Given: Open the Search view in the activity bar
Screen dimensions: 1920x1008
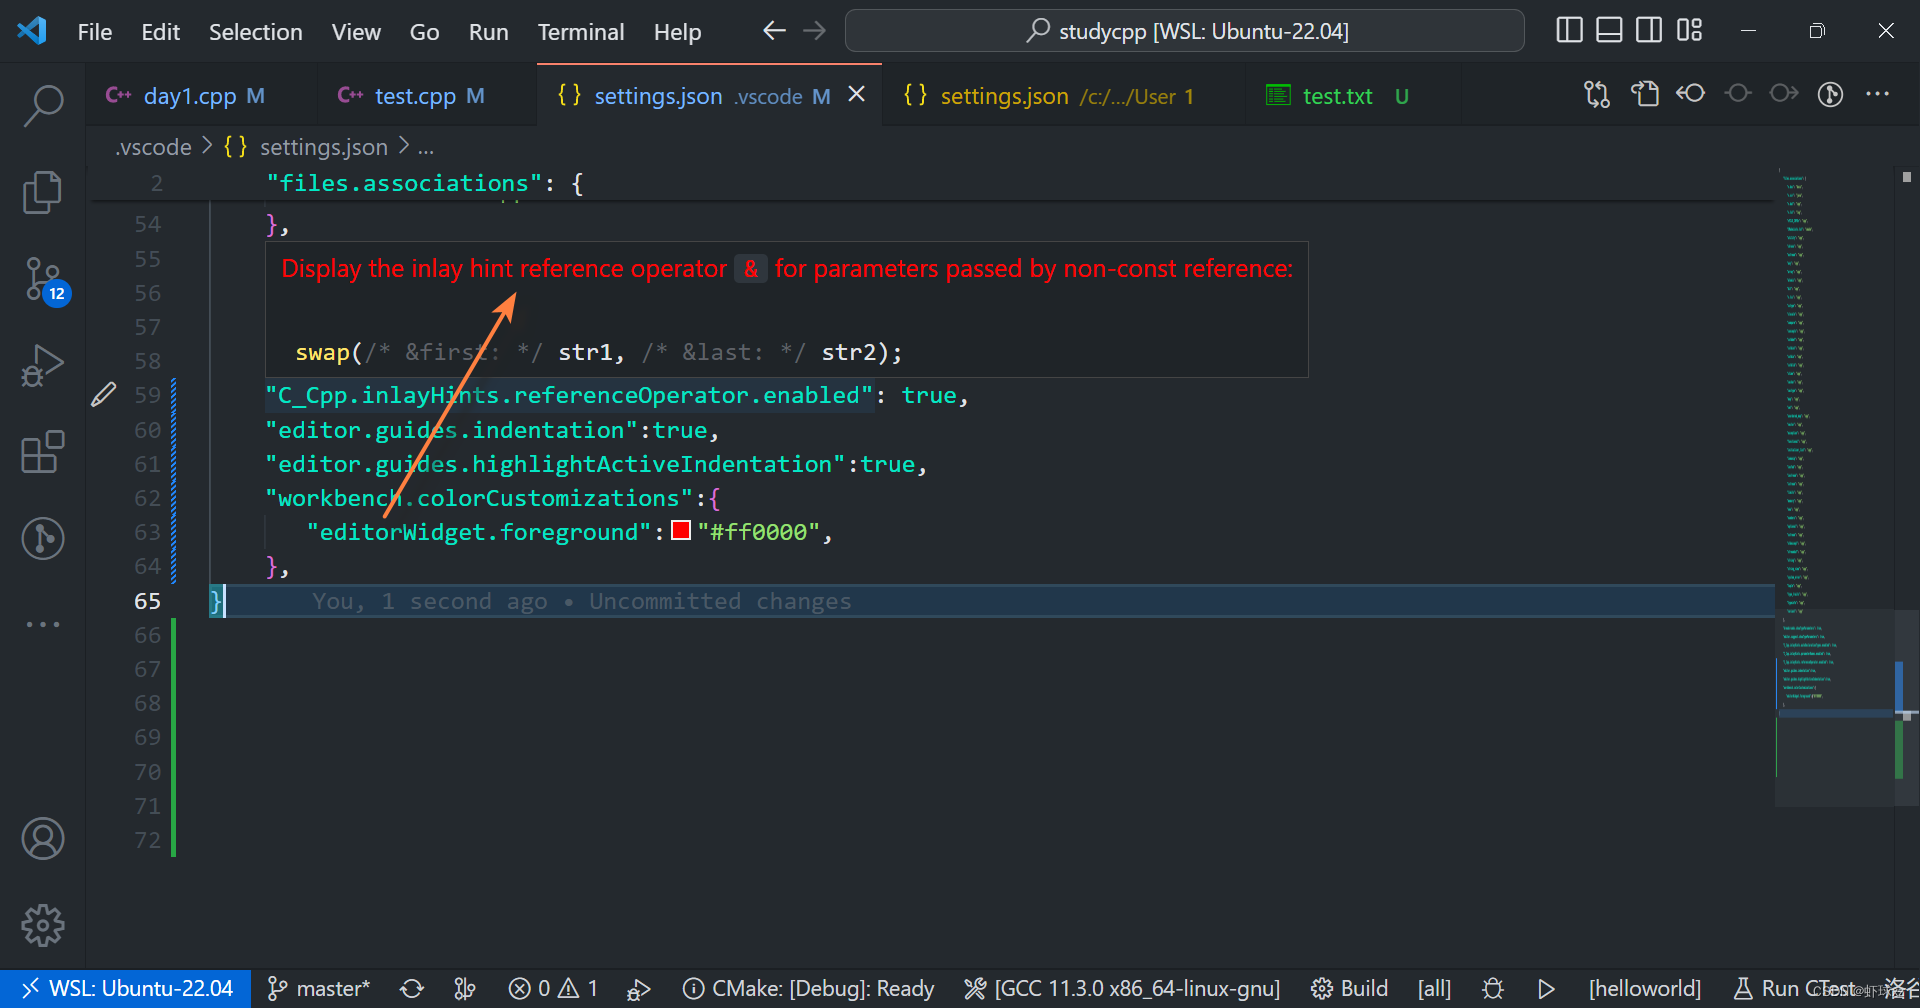Looking at the screenshot, I should pyautogui.click(x=43, y=106).
